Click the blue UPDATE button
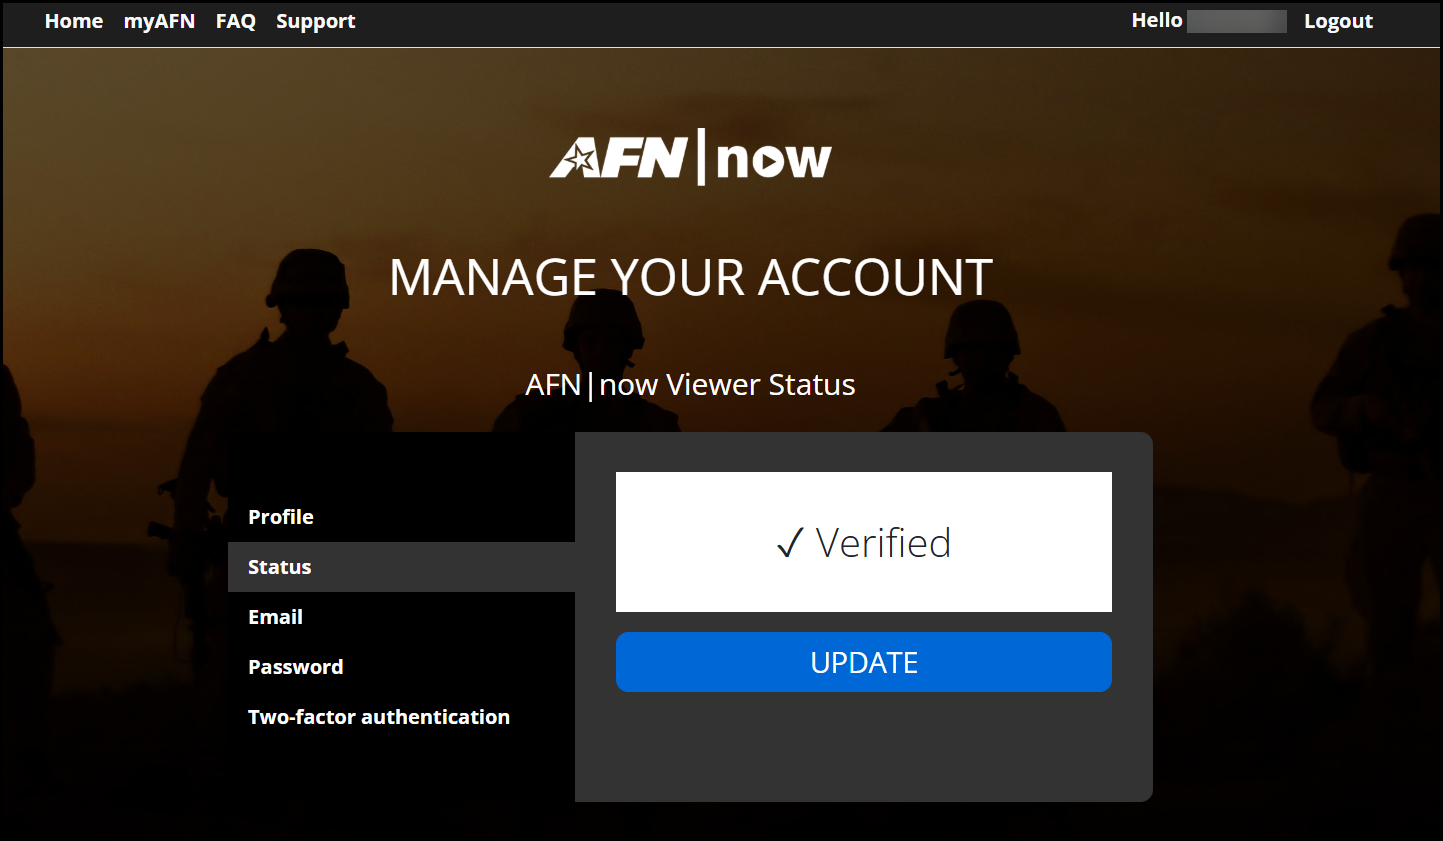The height and width of the screenshot is (841, 1443). (864, 662)
